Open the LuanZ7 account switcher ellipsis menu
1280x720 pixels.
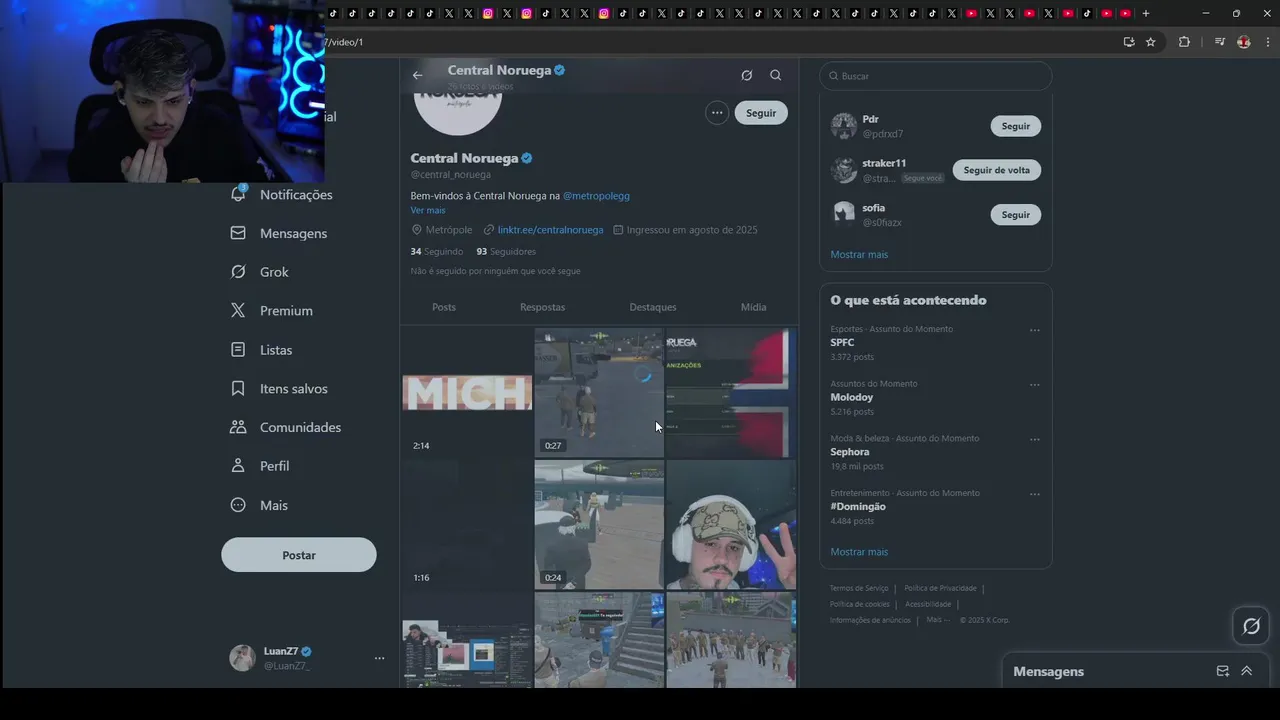[379, 658]
